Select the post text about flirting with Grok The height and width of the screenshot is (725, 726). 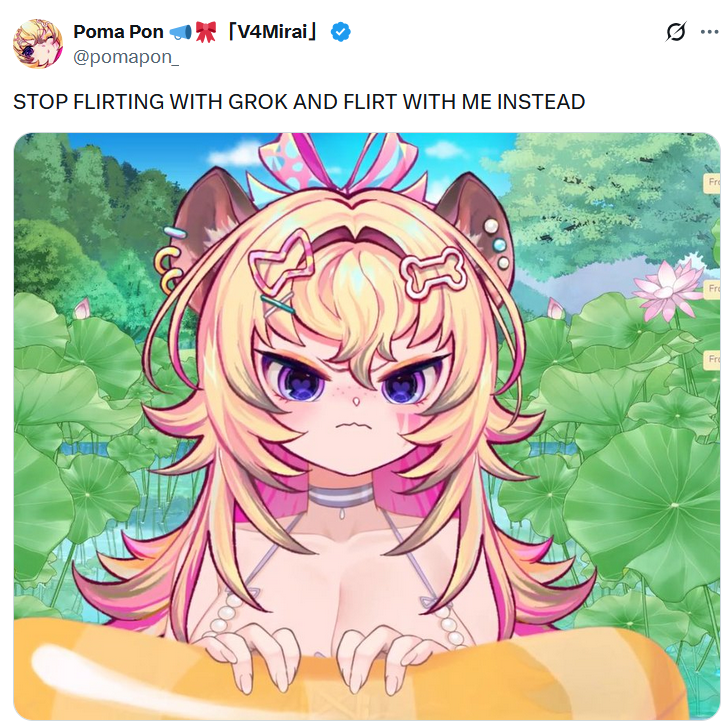pyautogui.click(x=299, y=102)
